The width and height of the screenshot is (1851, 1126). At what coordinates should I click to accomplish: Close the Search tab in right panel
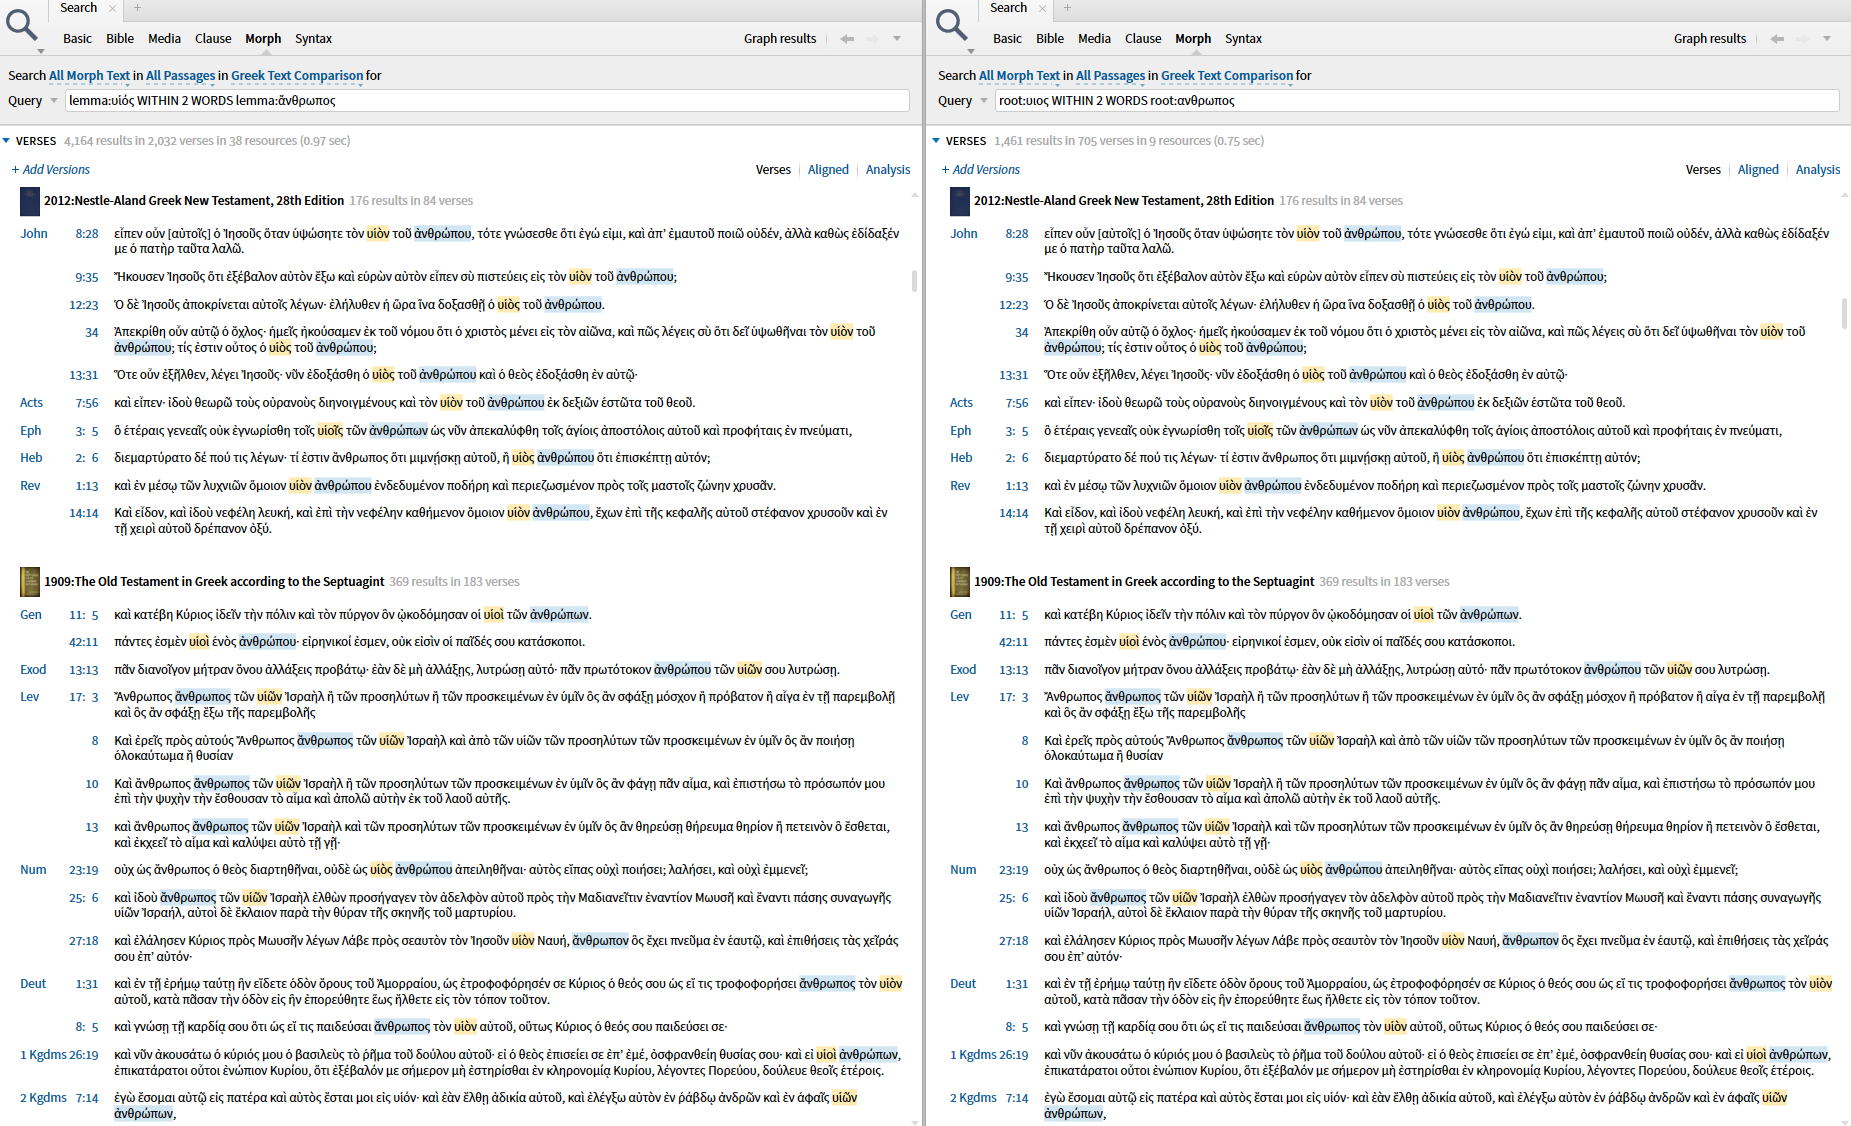click(1043, 8)
